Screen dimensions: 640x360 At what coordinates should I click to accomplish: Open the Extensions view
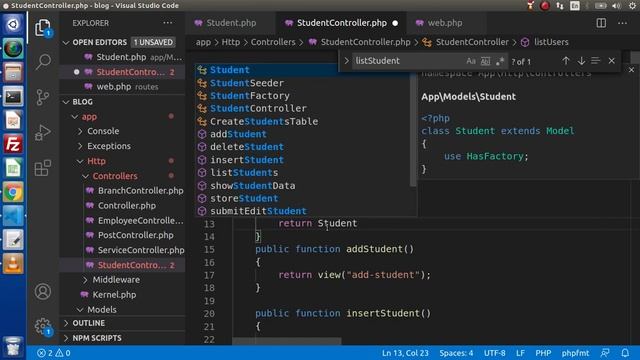42,167
